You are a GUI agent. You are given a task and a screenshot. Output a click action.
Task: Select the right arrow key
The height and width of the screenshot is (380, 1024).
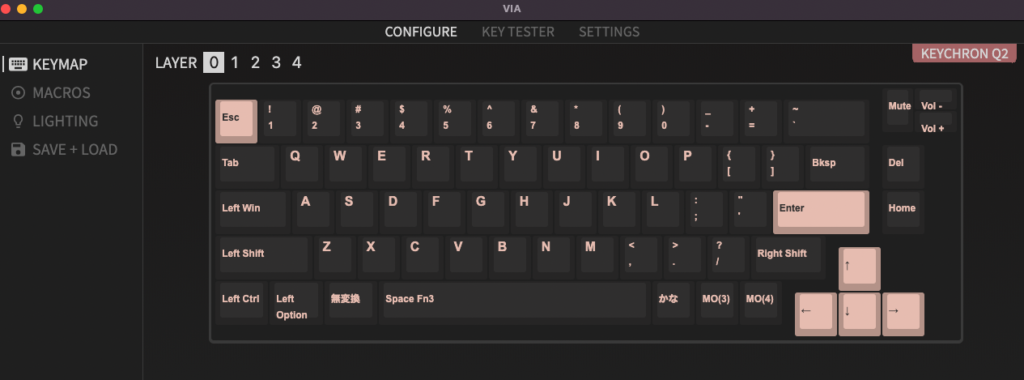pyautogui.click(x=903, y=314)
